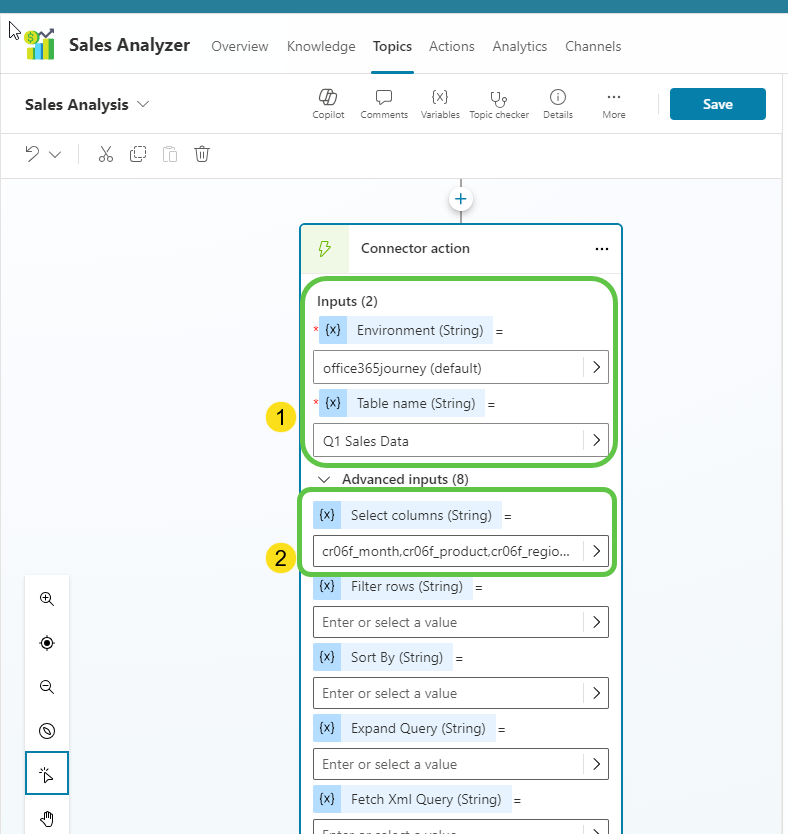Viewport: 788px width, 834px height.
Task: Open the Variables panel from the top toolbar
Action: 440,103
